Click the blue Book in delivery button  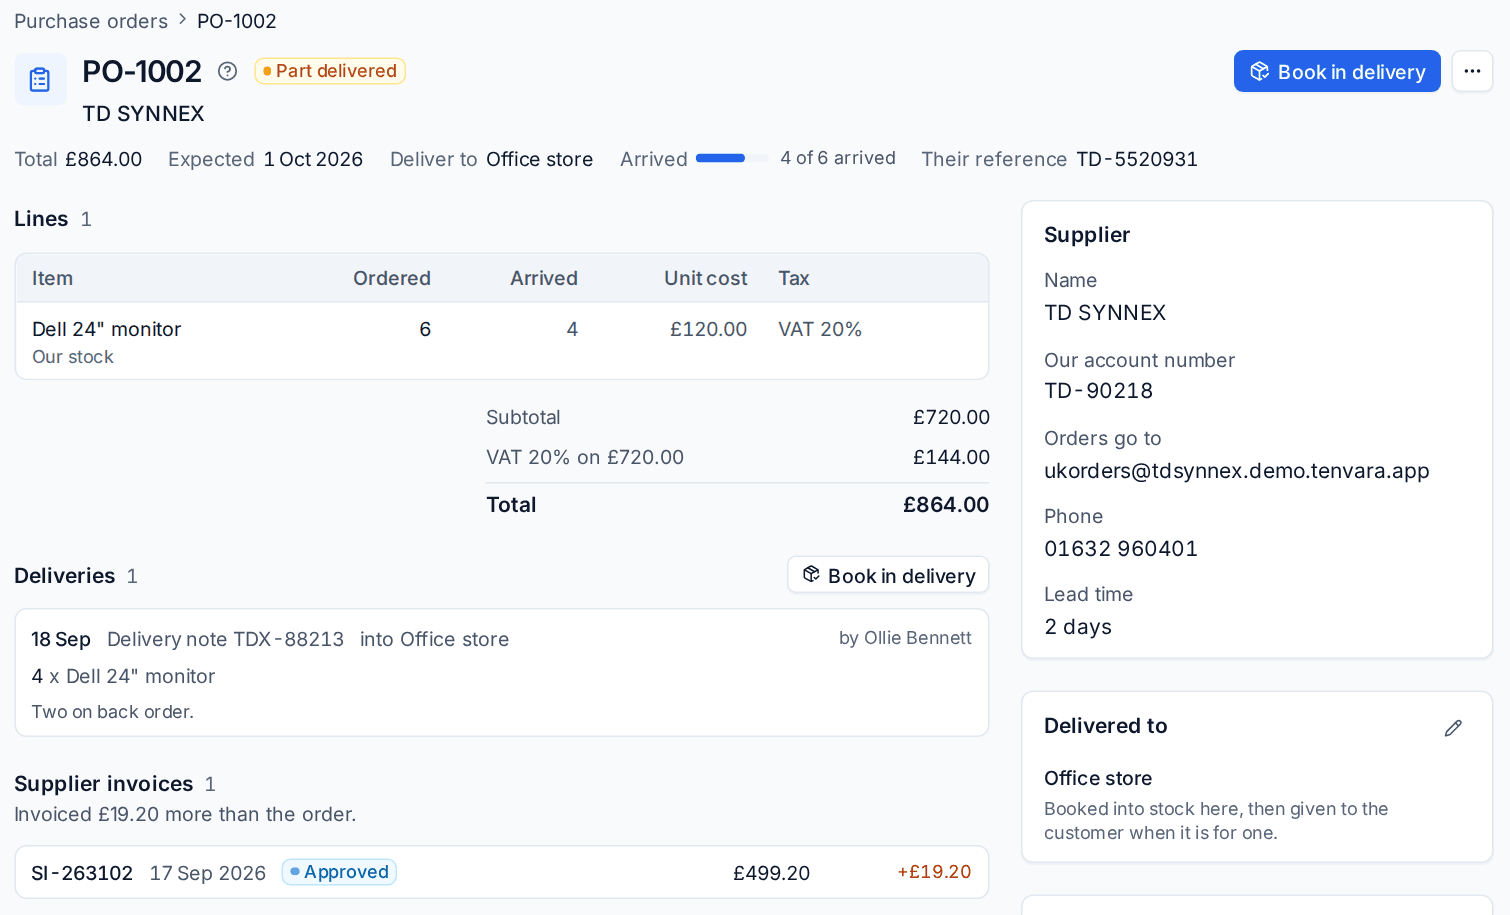tap(1337, 71)
